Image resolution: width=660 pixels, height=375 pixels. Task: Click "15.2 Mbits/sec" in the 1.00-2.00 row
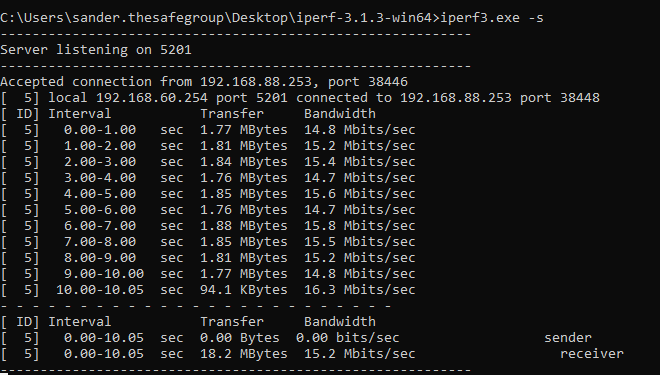(360, 146)
